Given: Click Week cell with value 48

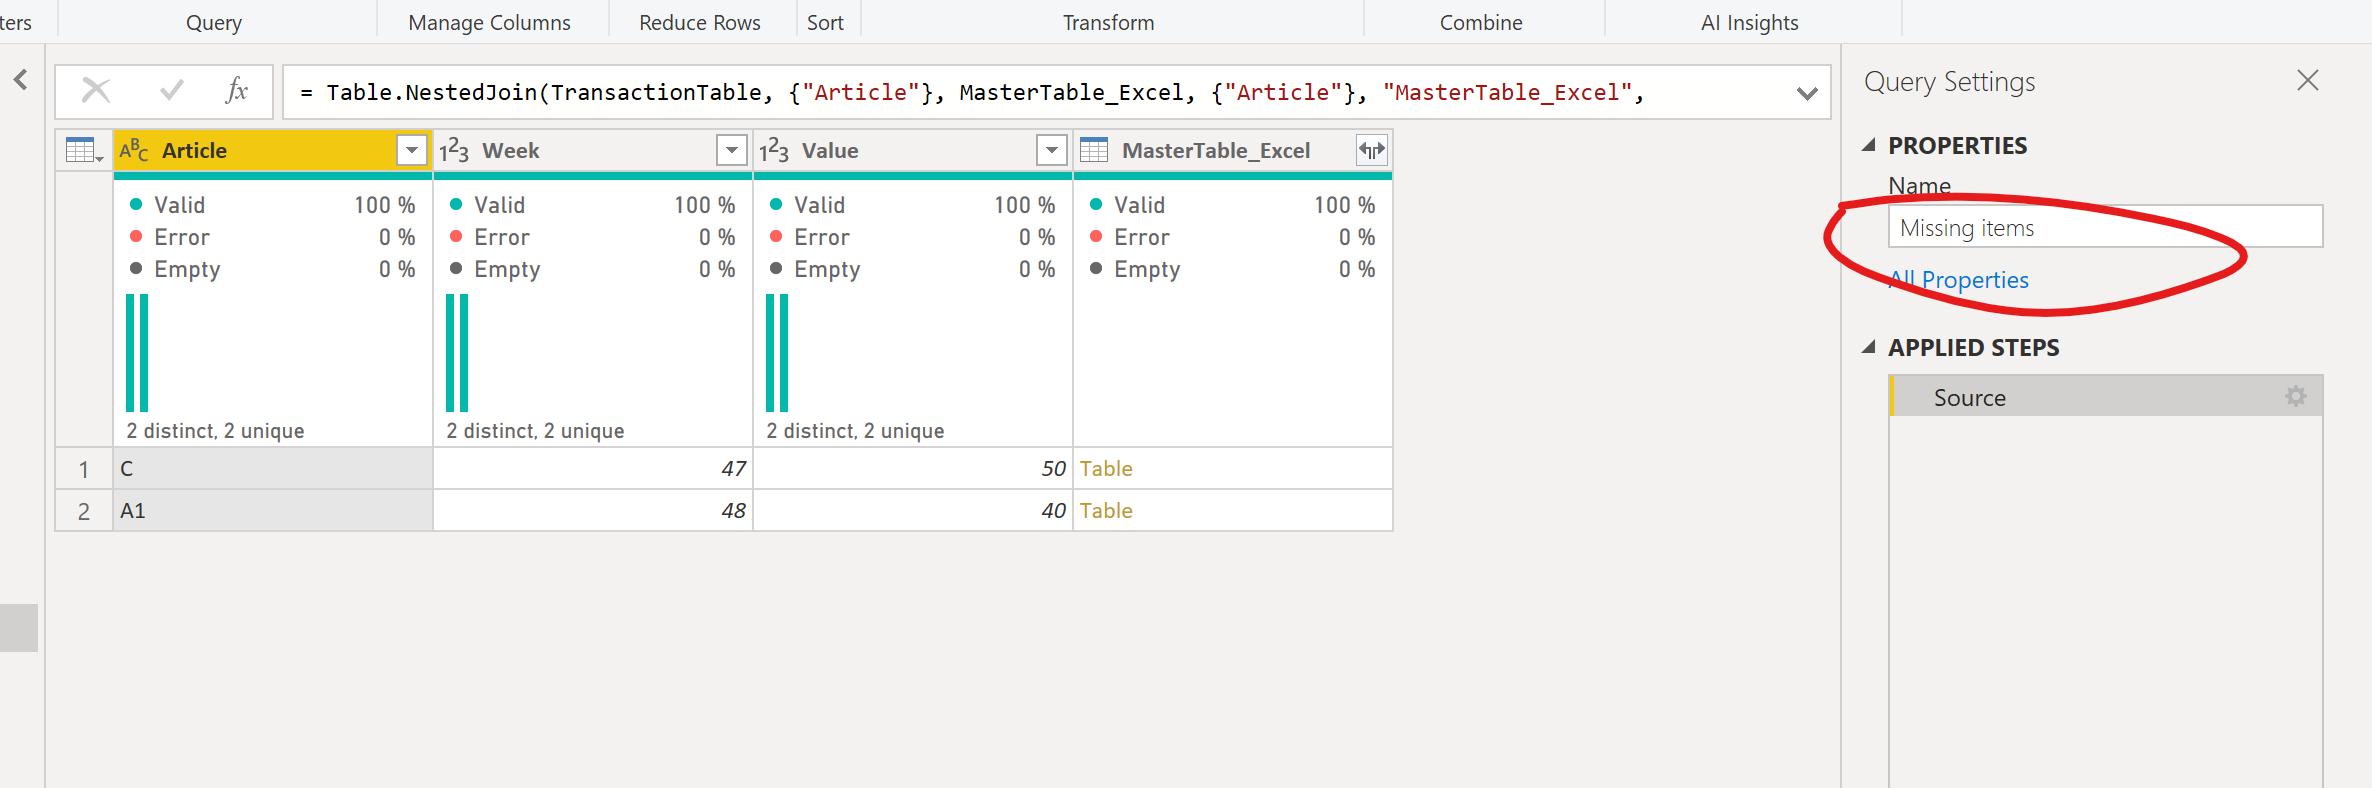Looking at the screenshot, I should tap(593, 511).
